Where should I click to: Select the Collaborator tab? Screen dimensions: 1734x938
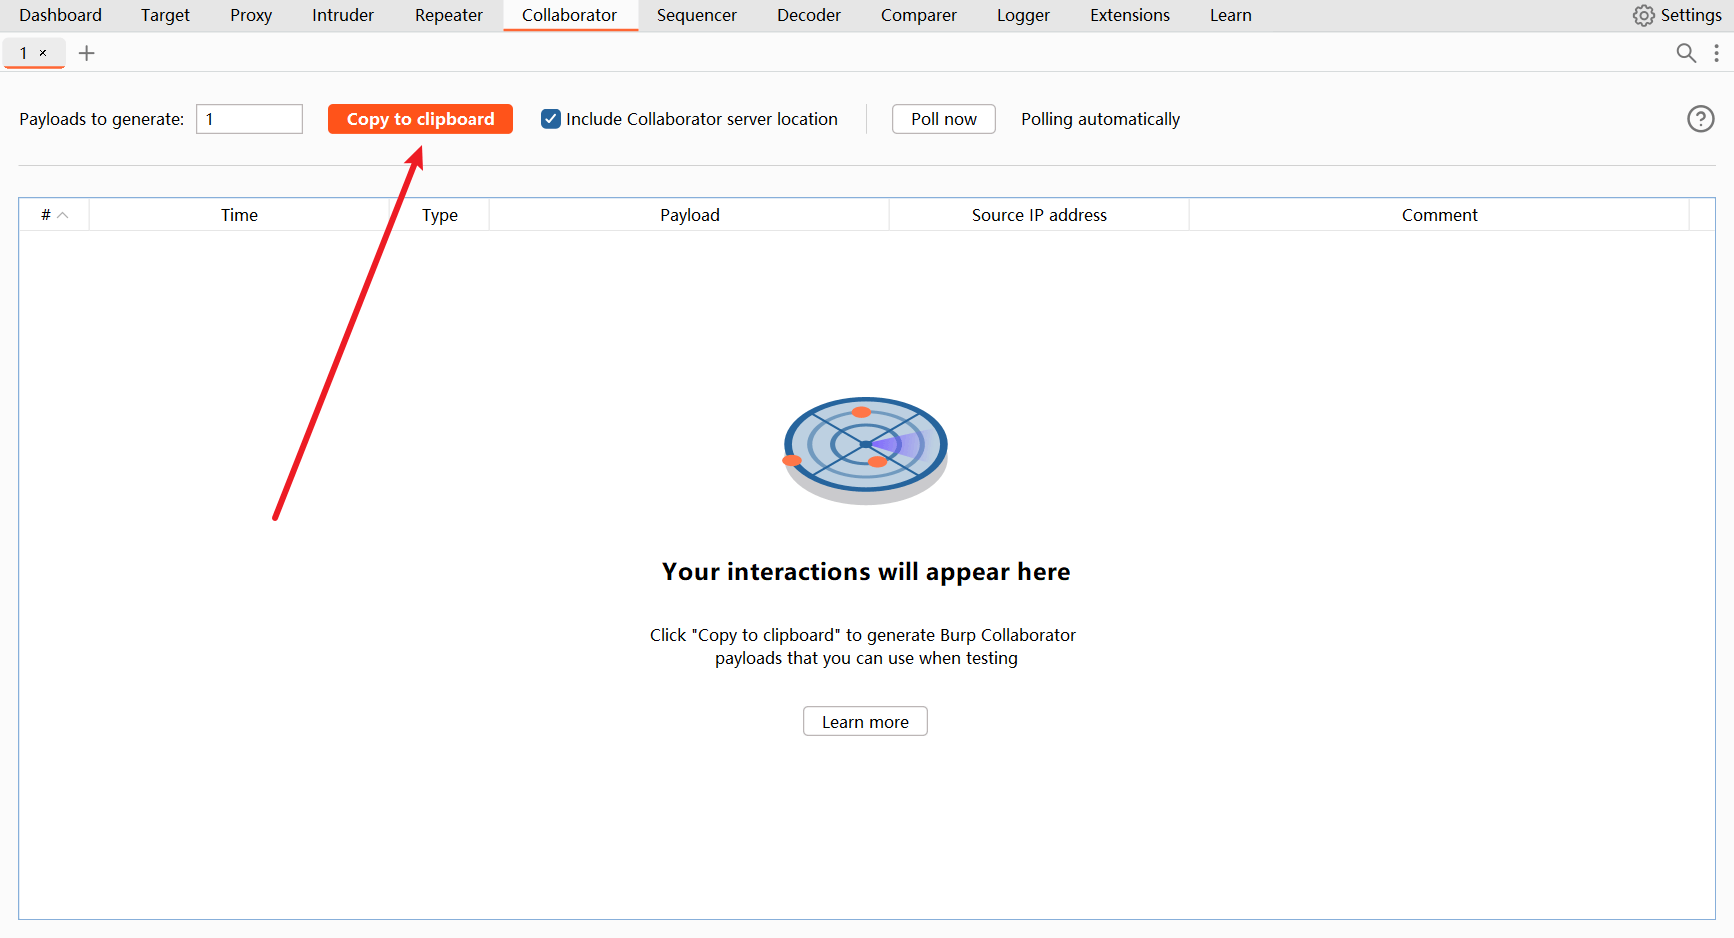pyautogui.click(x=570, y=15)
